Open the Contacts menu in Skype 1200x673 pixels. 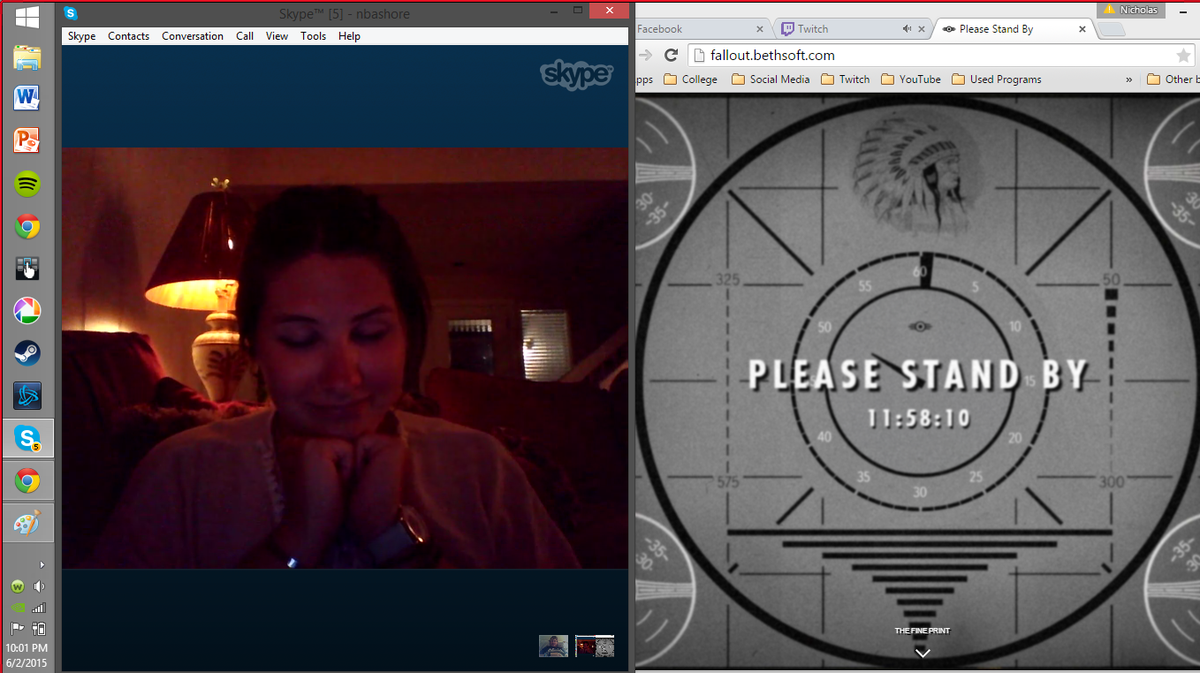tap(129, 36)
